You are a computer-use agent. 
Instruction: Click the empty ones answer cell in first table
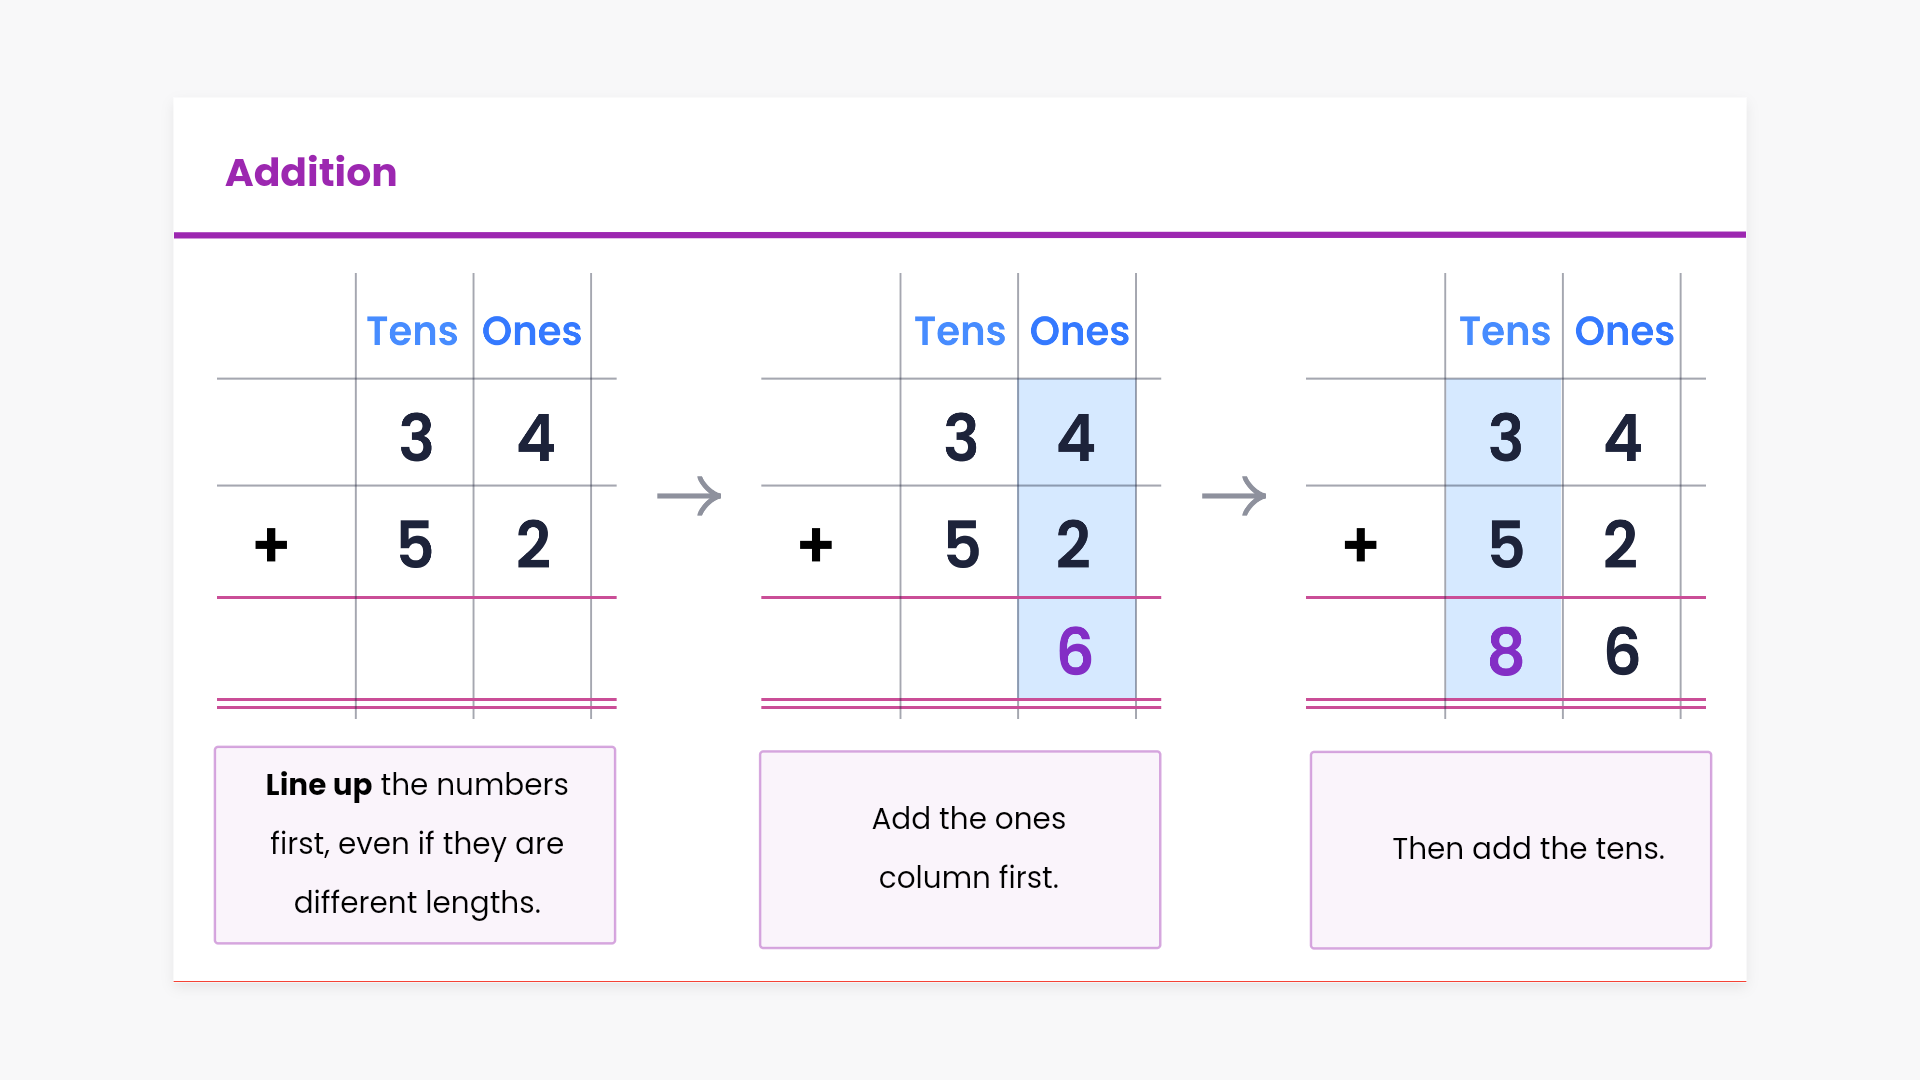pos(532,648)
